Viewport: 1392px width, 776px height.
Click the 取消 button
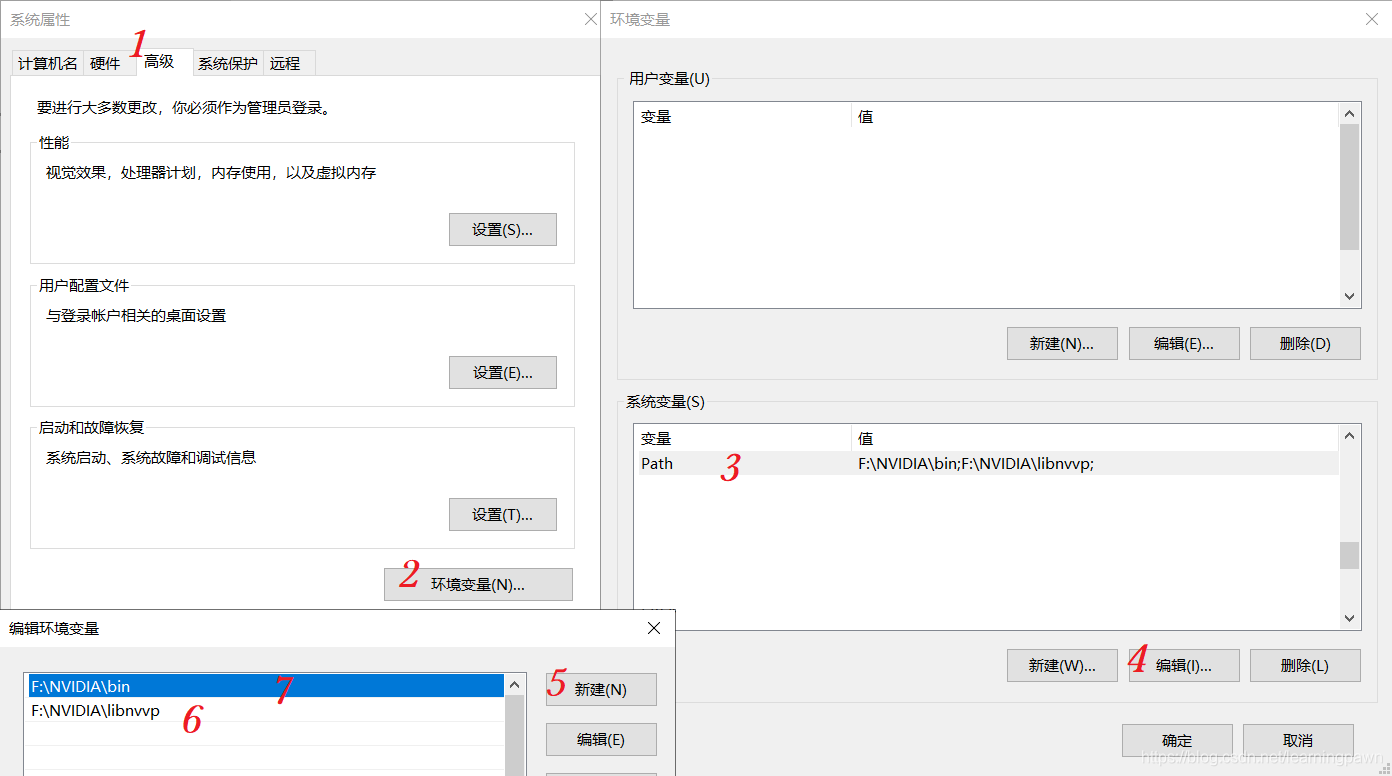1298,740
